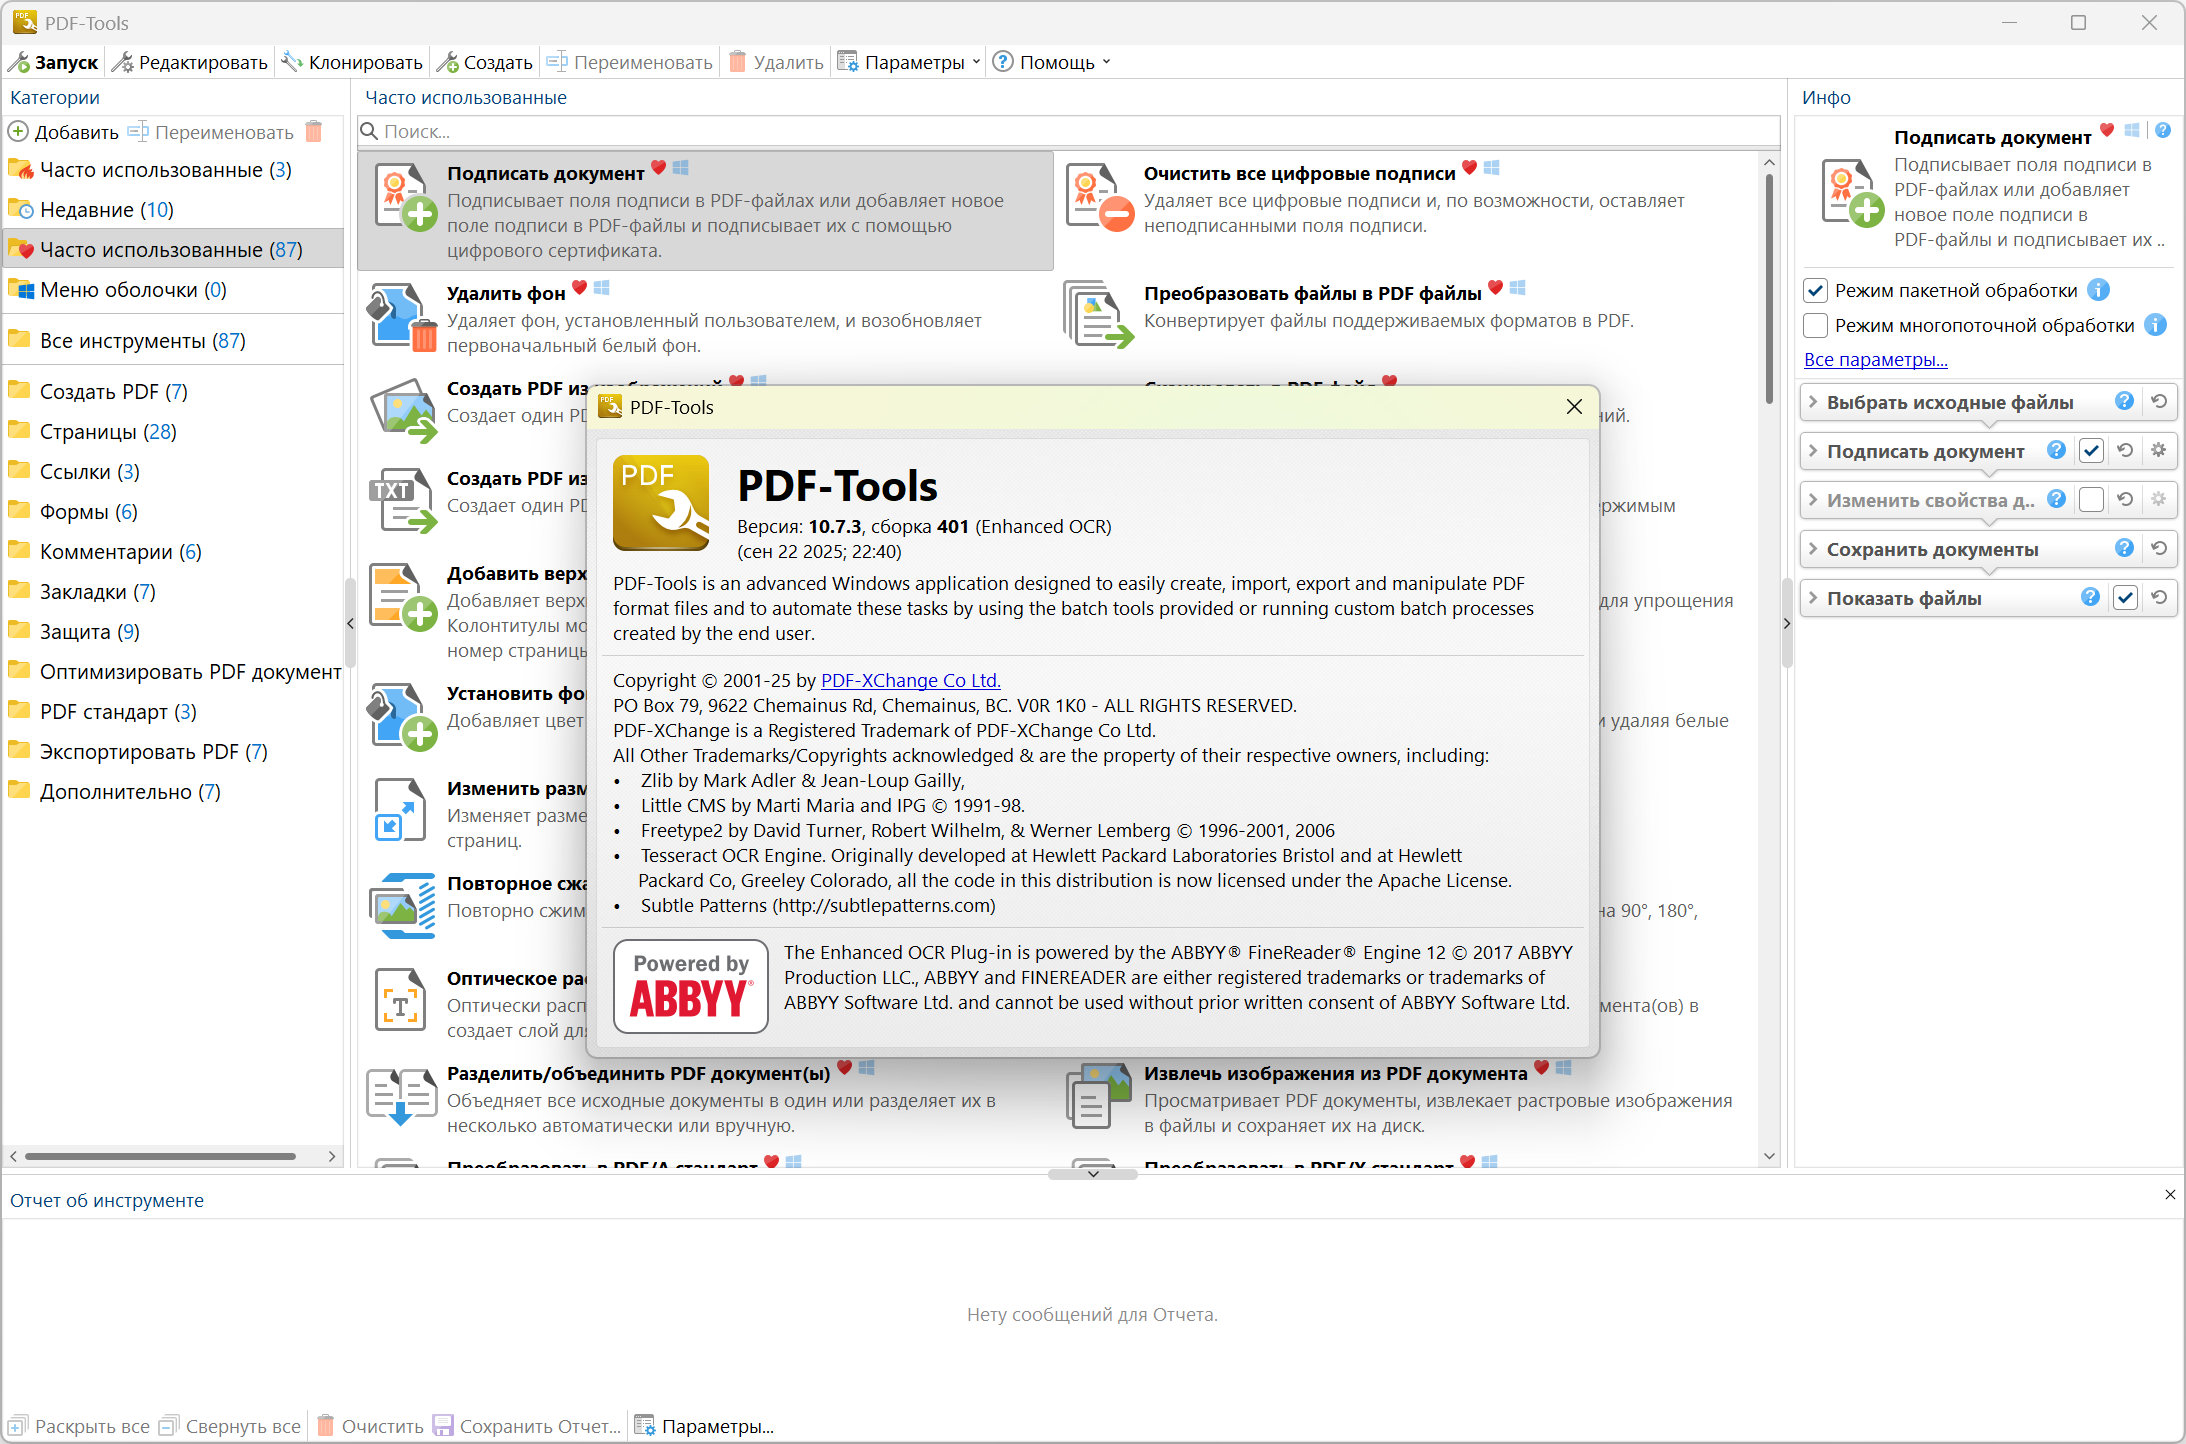Disable Режим пакетной обработки checkbox
Image resolution: width=2186 pixels, height=1444 pixels.
[1816, 291]
